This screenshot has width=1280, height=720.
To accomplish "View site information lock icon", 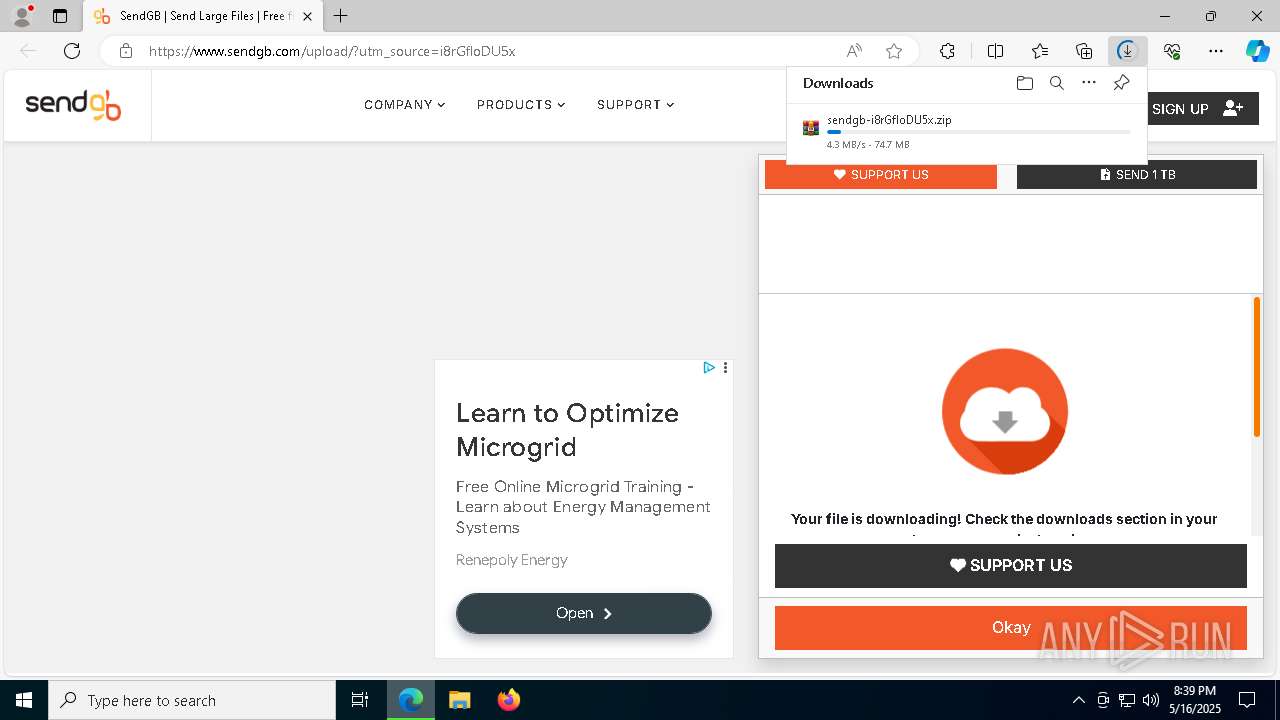I will pyautogui.click(x=125, y=51).
